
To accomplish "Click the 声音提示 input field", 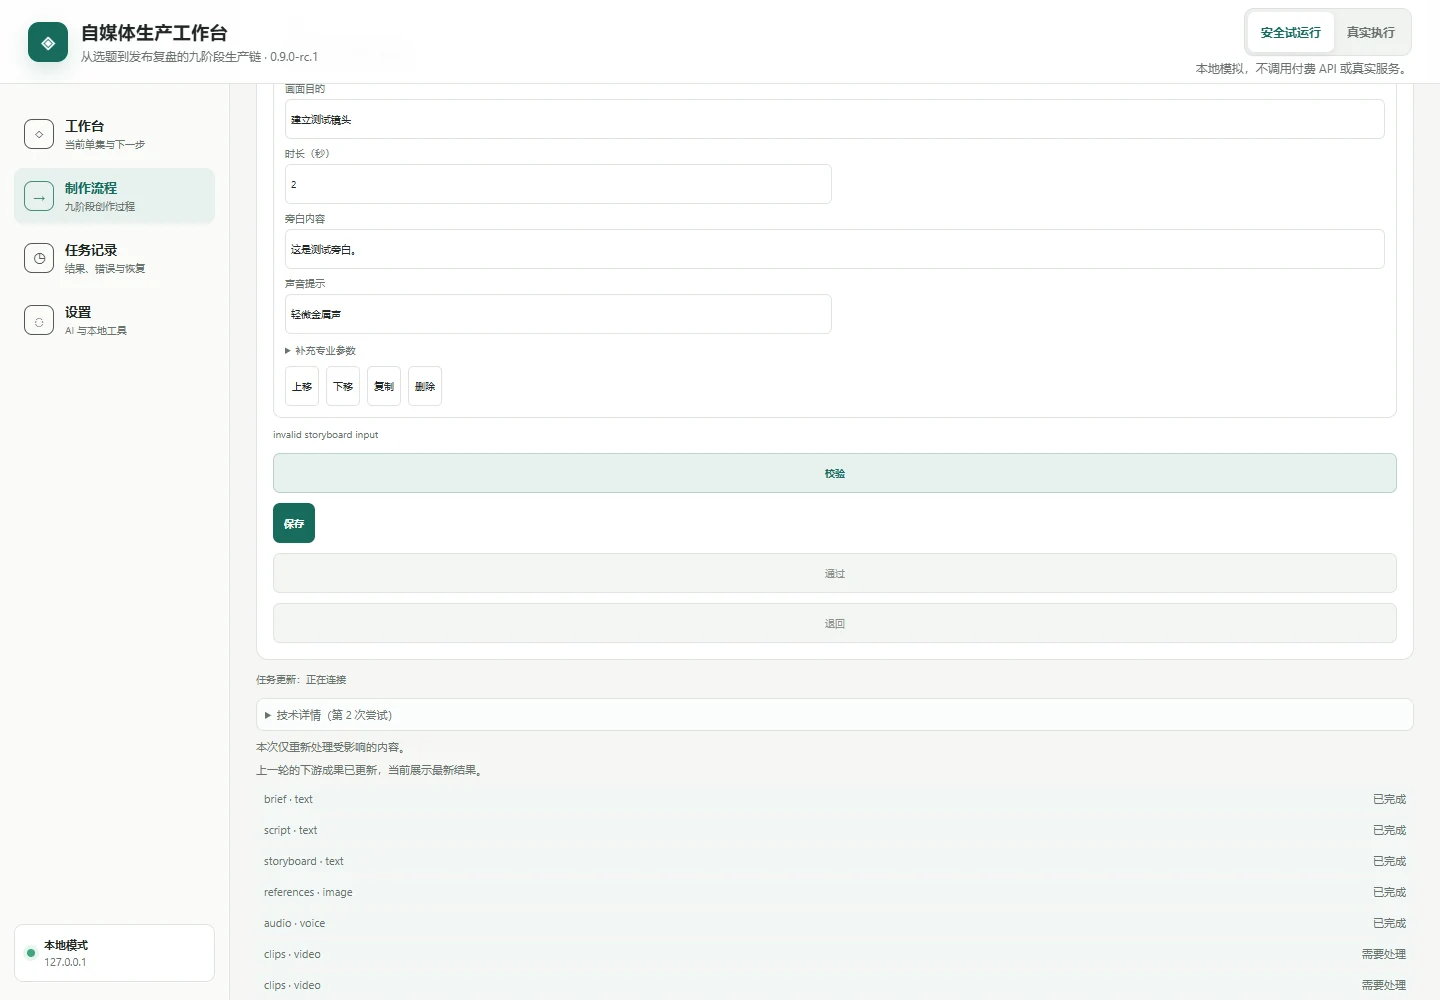I will pos(558,314).
